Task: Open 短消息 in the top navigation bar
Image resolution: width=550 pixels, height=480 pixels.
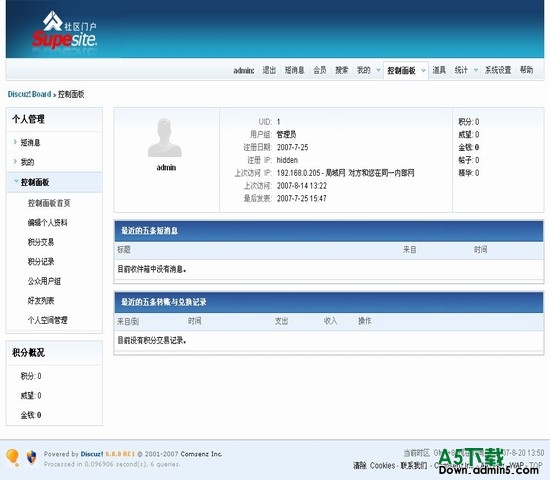Action: point(294,70)
